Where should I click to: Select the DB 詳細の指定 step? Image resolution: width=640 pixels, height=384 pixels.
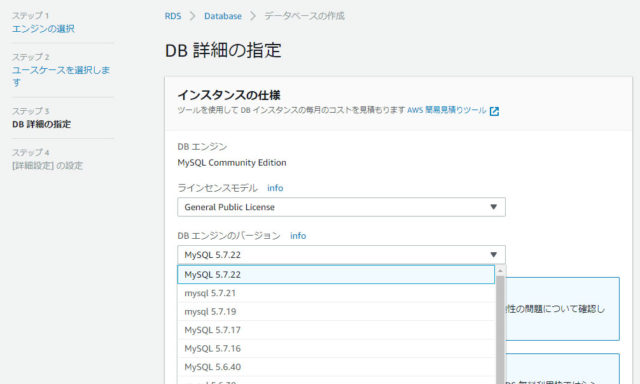(41, 124)
